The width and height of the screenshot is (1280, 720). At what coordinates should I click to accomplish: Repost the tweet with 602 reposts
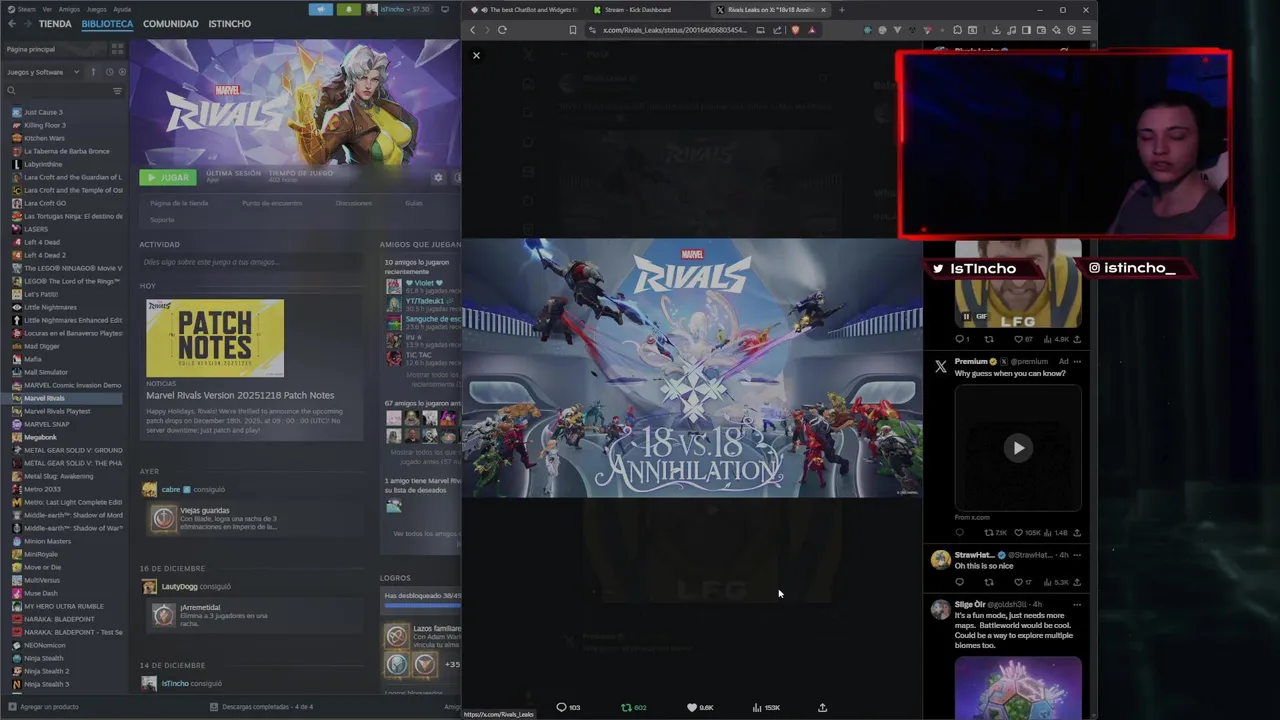click(x=633, y=707)
